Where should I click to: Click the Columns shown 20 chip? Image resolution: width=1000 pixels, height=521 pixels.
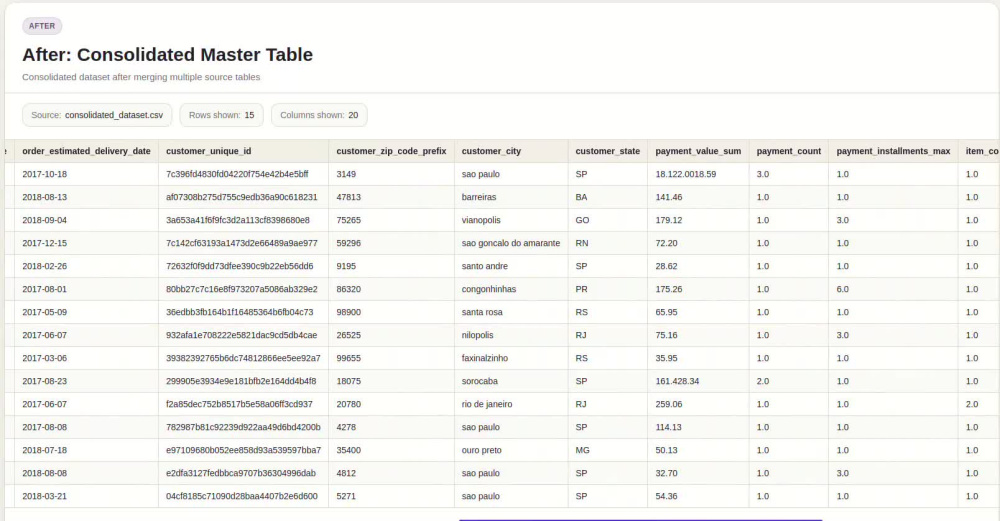point(319,115)
